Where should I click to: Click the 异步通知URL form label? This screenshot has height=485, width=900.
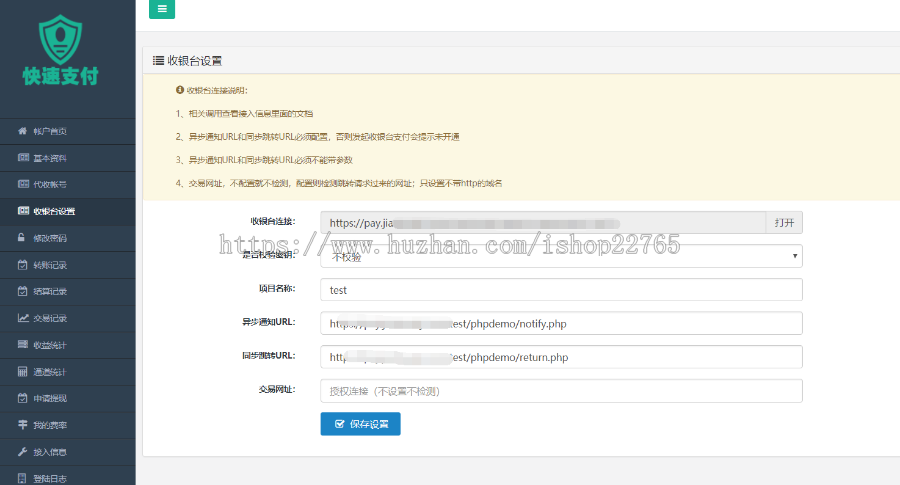[269, 322]
